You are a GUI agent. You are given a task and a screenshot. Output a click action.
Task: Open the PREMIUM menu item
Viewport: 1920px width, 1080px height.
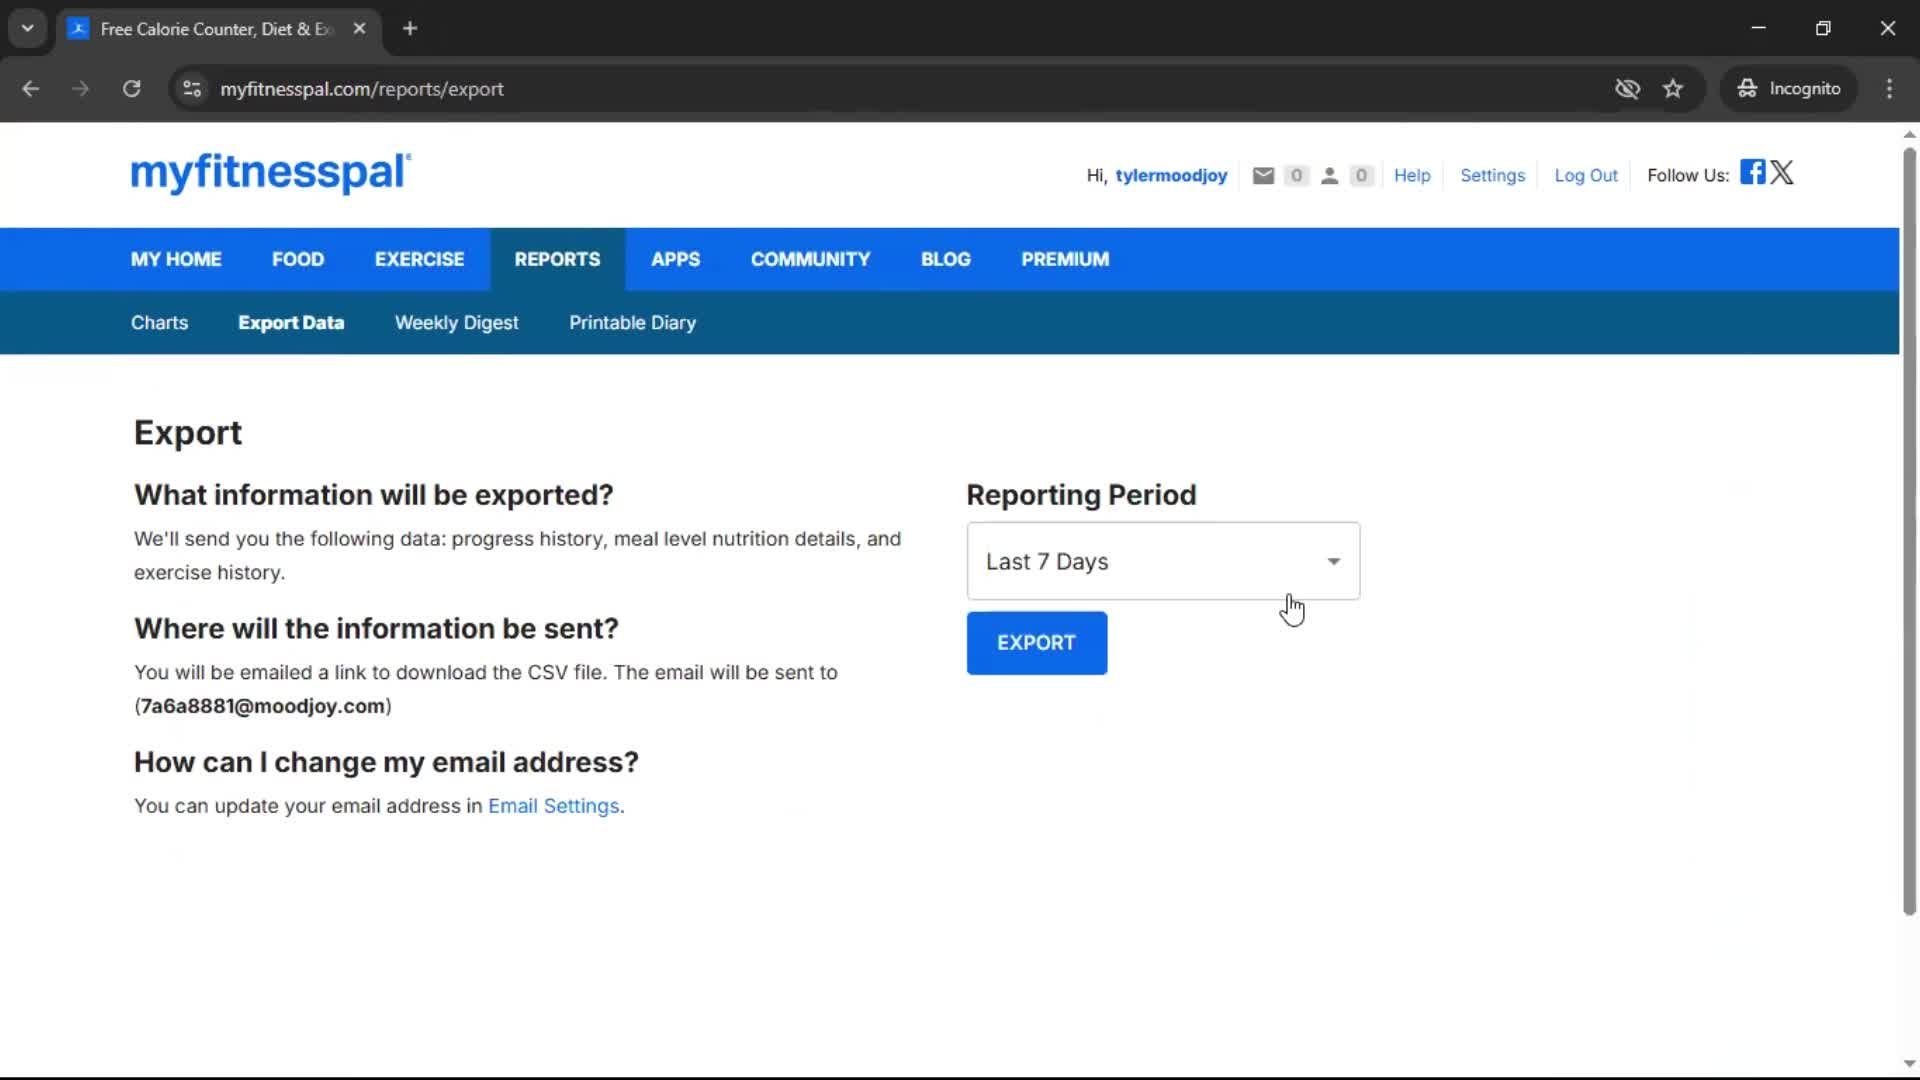point(1065,259)
